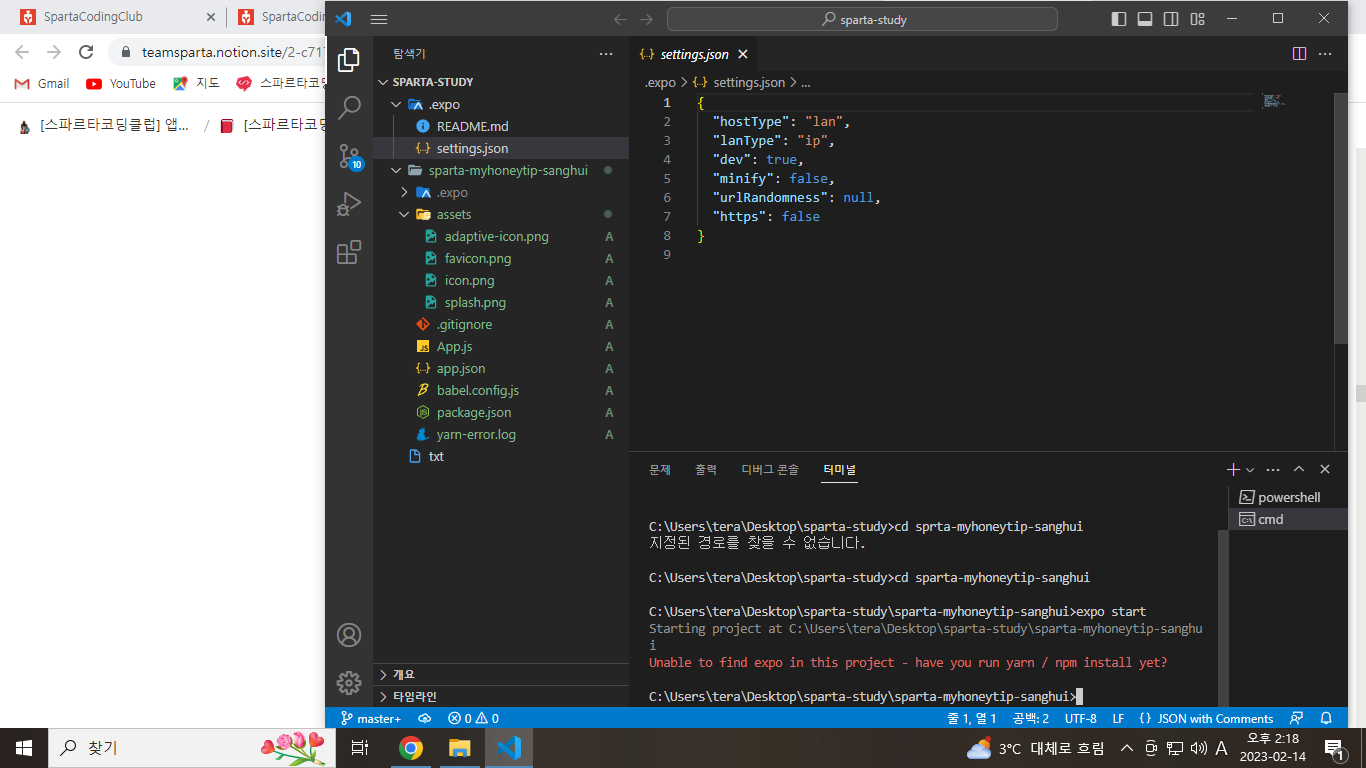The width and height of the screenshot is (1366, 768).
Task: Open Task View on the taskbar
Action: (361, 747)
